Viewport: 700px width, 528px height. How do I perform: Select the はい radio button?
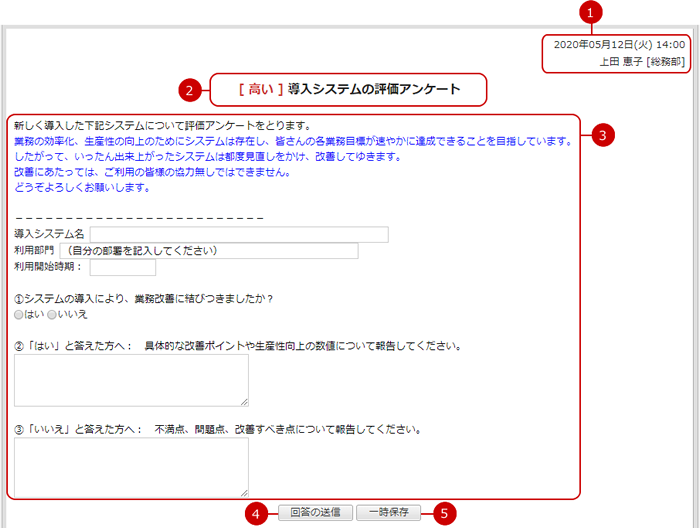pyautogui.click(x=19, y=314)
